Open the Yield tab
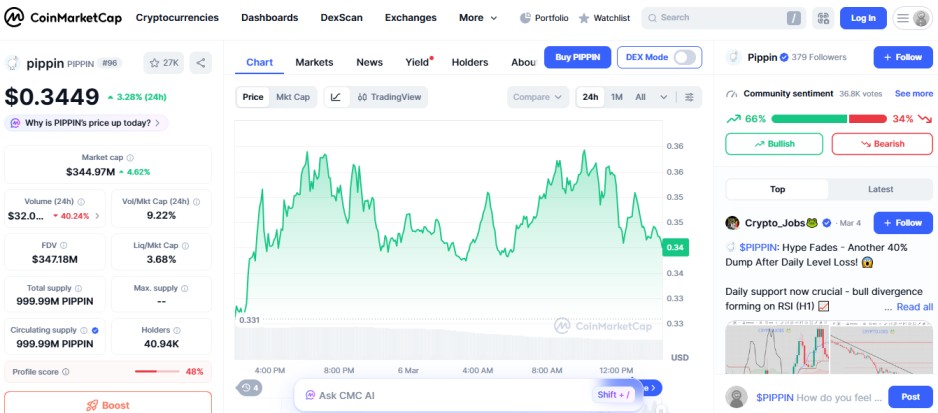 pyautogui.click(x=418, y=62)
